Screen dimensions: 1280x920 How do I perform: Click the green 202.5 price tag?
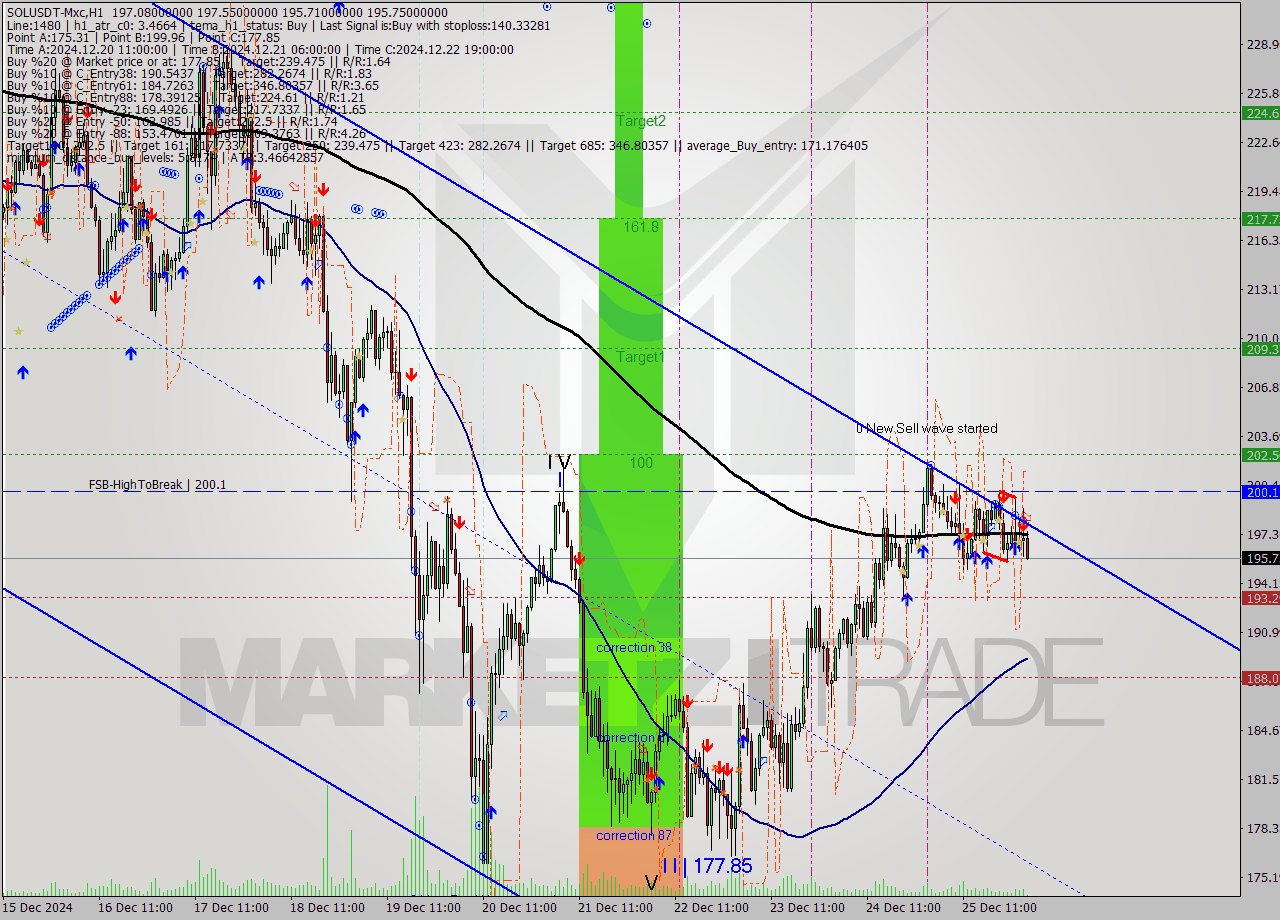click(x=1260, y=455)
